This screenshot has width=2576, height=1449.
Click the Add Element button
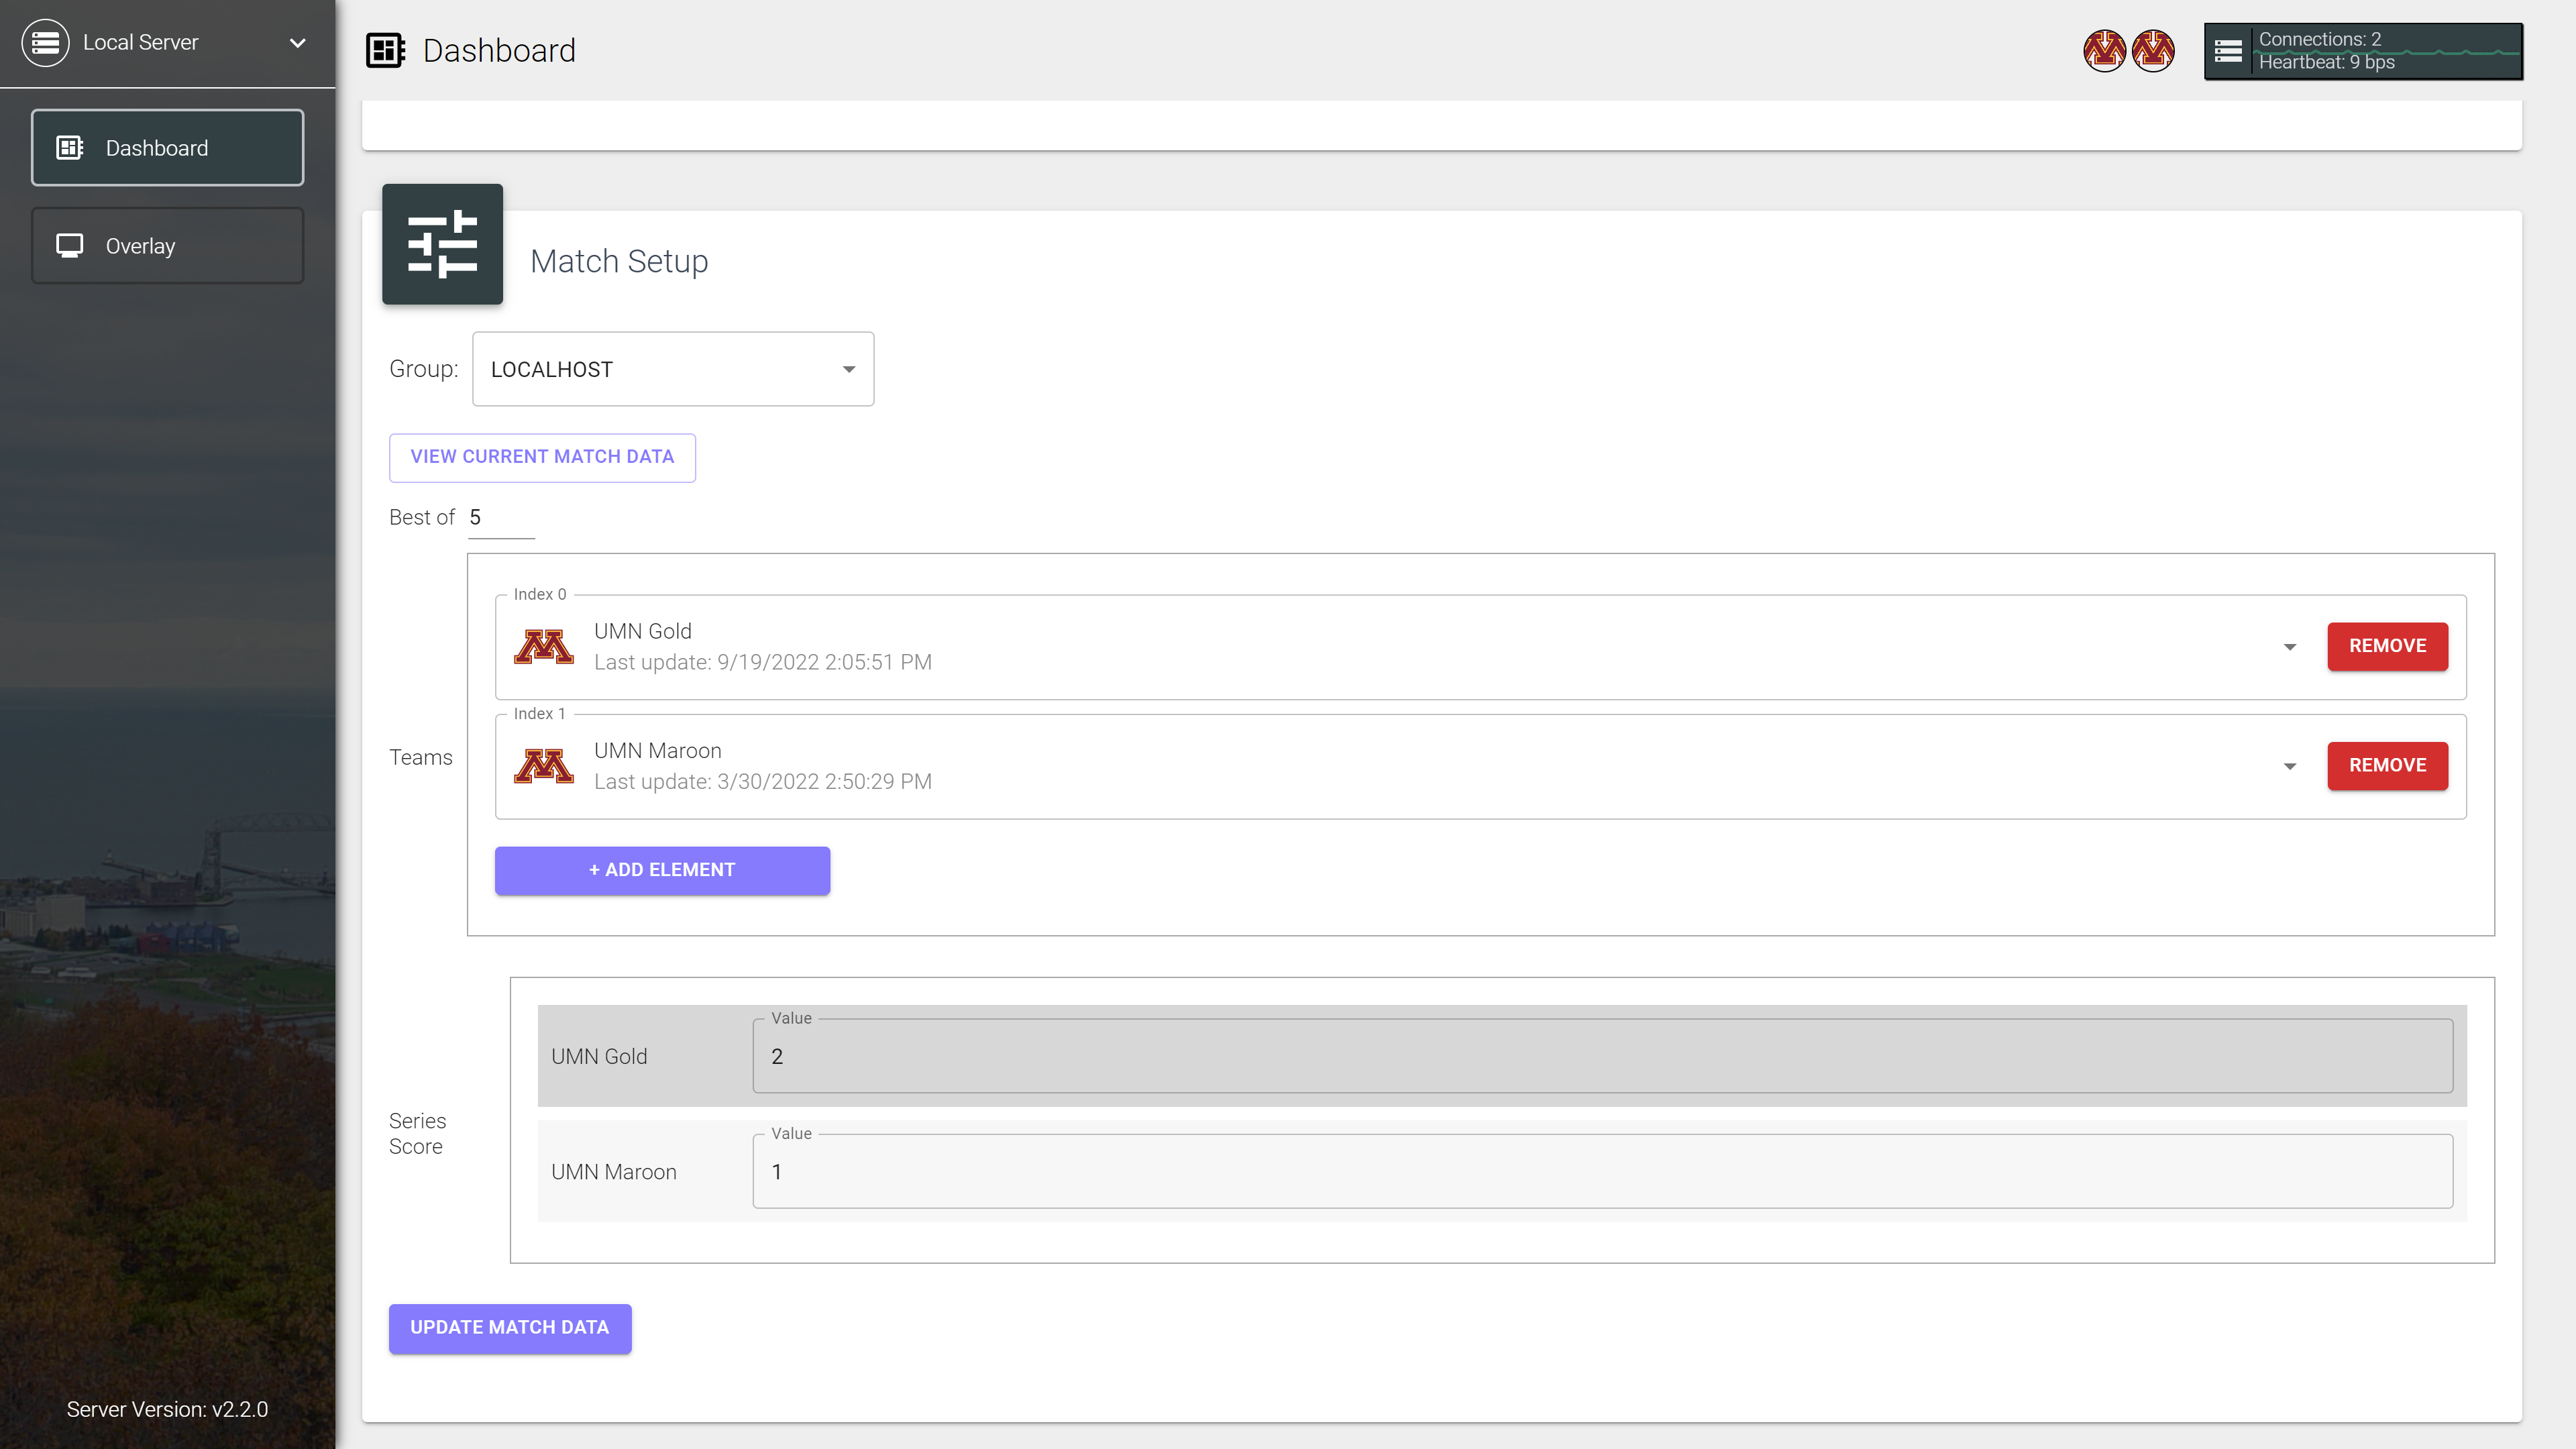click(662, 870)
